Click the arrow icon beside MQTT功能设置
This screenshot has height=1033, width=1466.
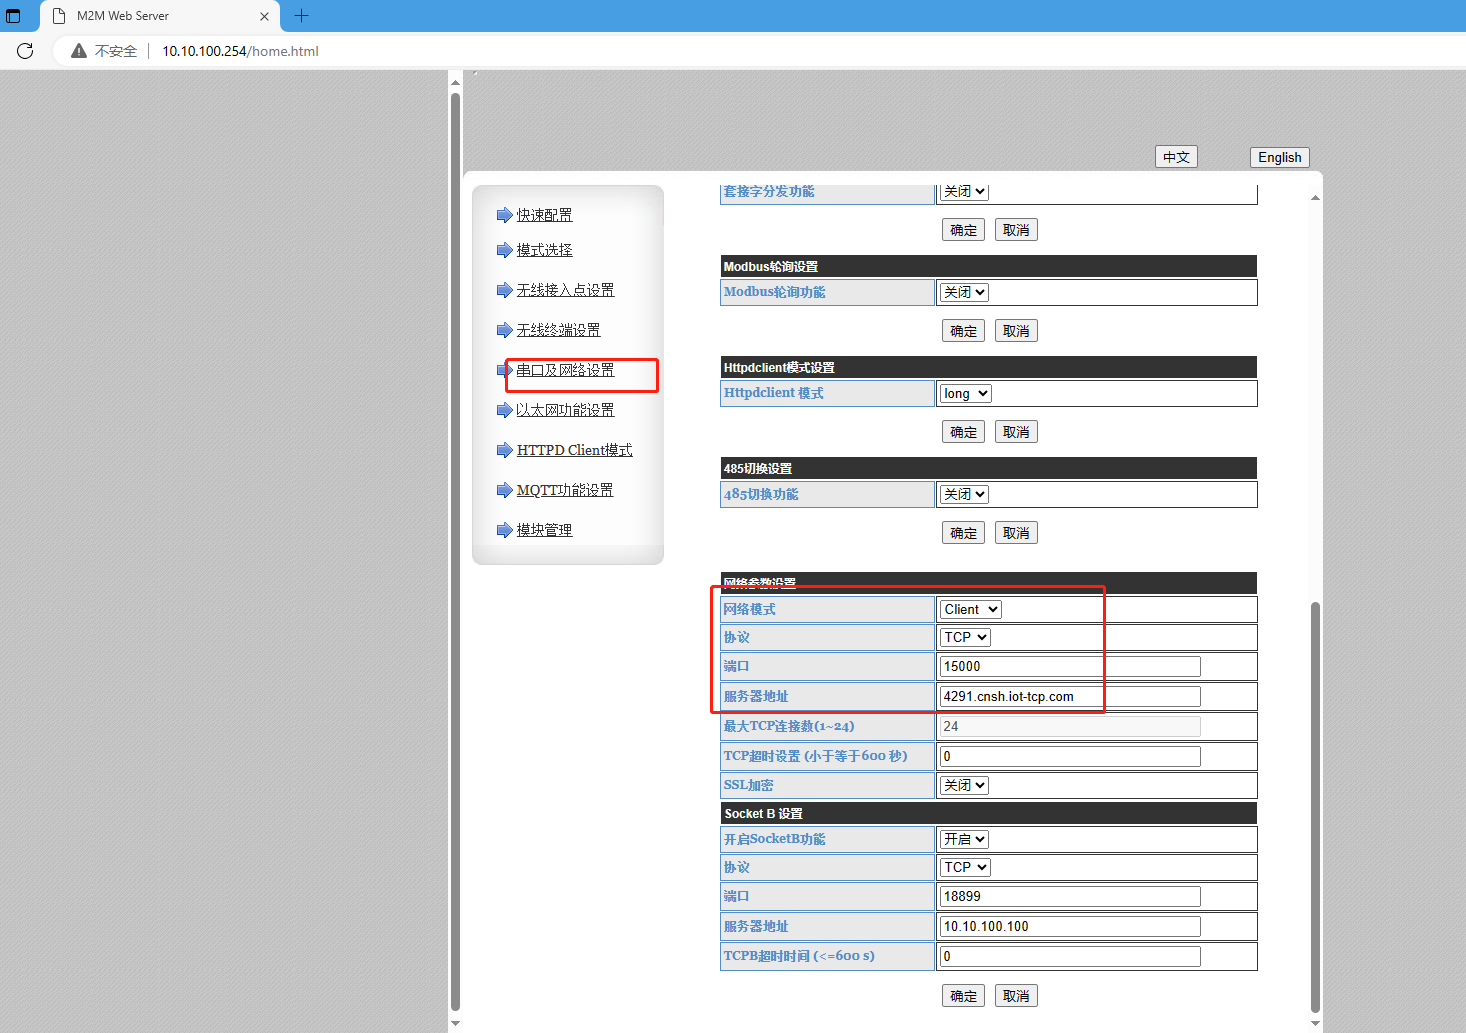tap(504, 490)
